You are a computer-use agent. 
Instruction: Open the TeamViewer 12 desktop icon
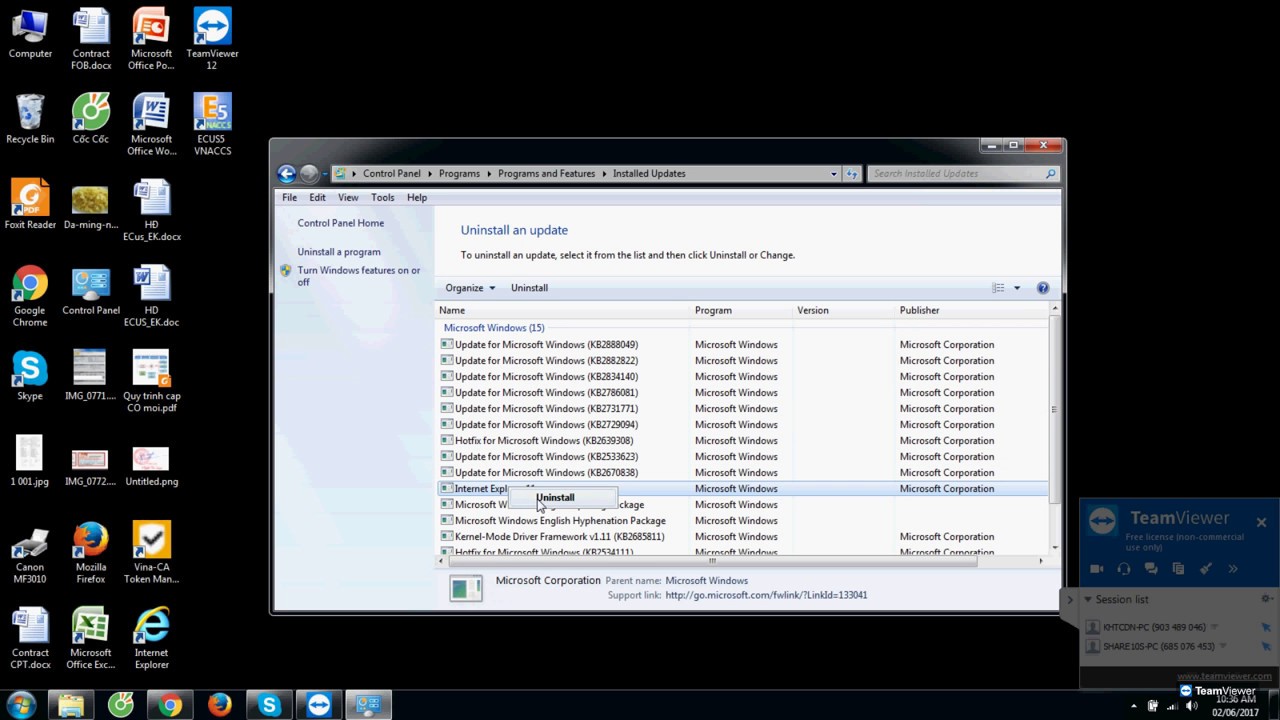(x=212, y=40)
